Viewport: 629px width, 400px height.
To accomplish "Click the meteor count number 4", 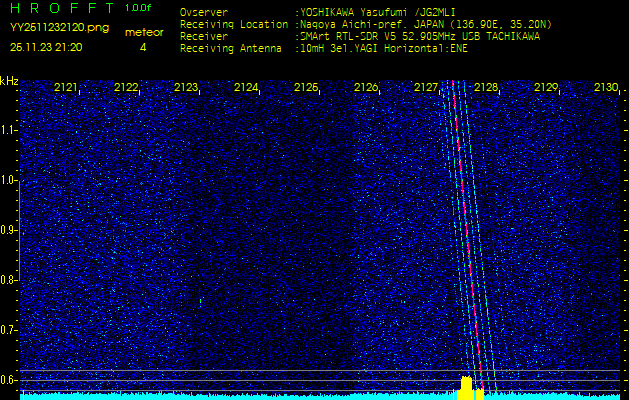I will (143, 47).
